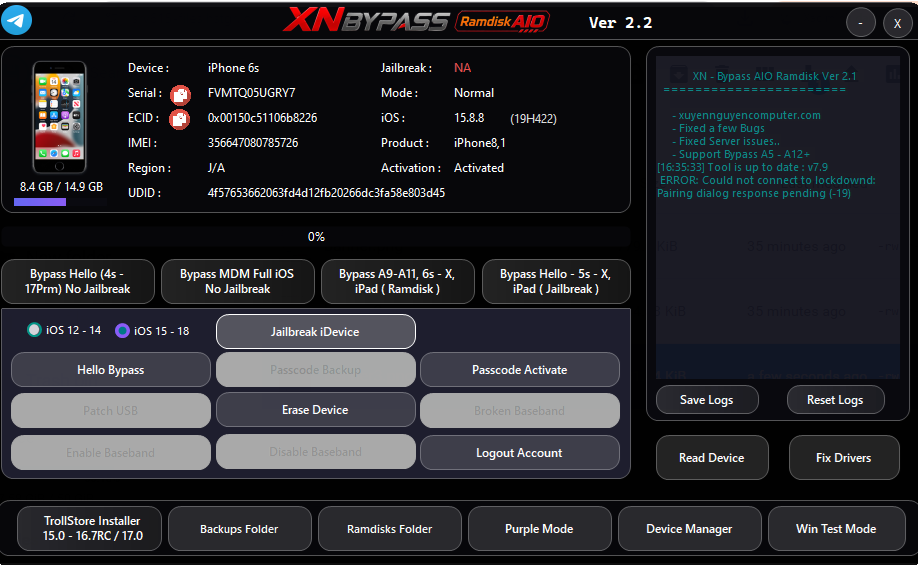
Task: Click the Region value J/A
Action: pos(216,168)
